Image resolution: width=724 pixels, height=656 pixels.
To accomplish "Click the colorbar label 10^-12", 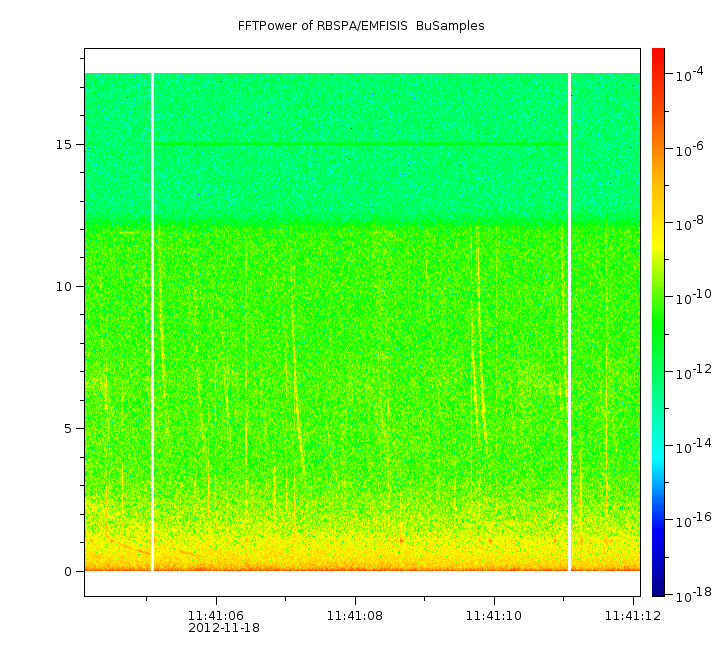I will (693, 372).
